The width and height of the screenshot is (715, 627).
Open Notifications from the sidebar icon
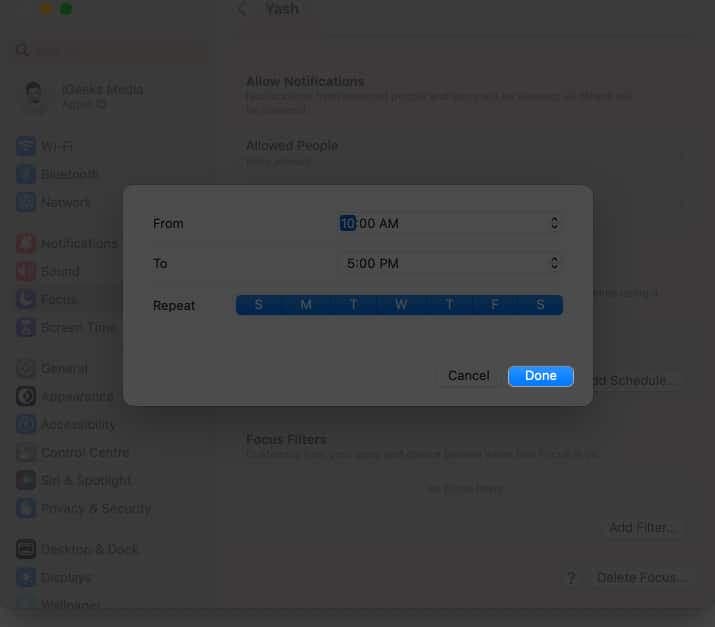26,244
